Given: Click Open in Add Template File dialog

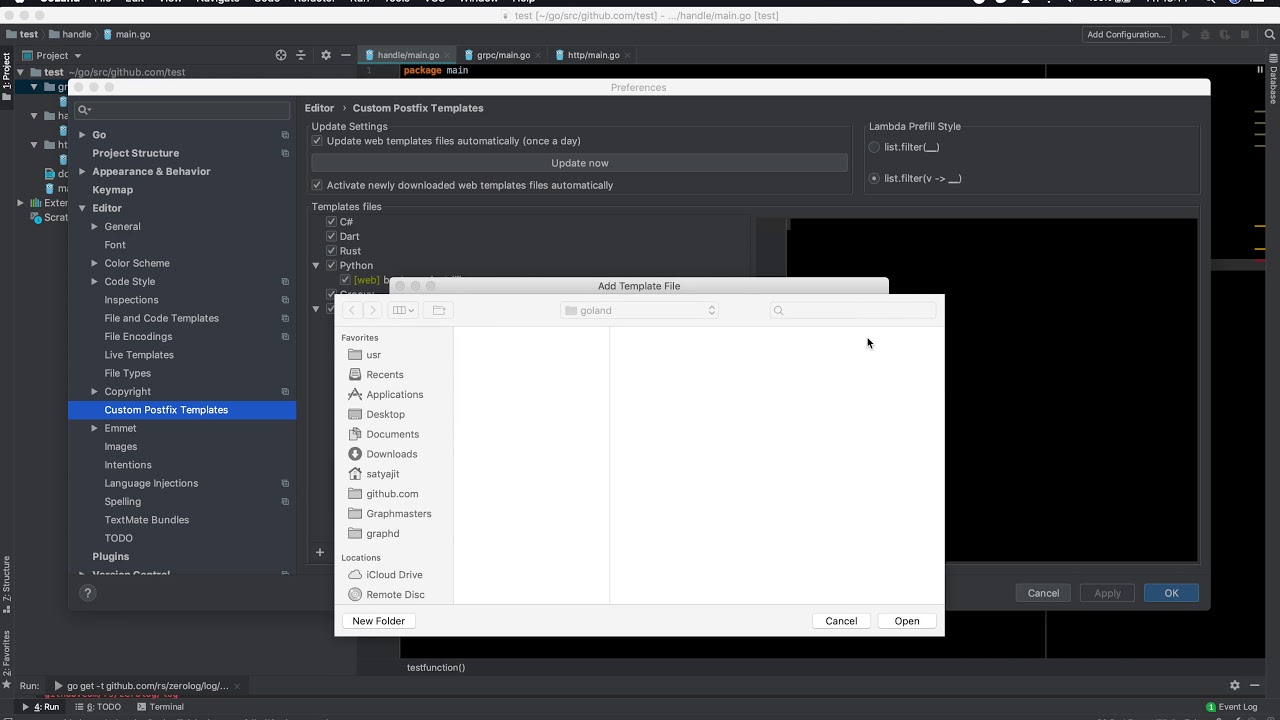Looking at the screenshot, I should click(x=907, y=621).
